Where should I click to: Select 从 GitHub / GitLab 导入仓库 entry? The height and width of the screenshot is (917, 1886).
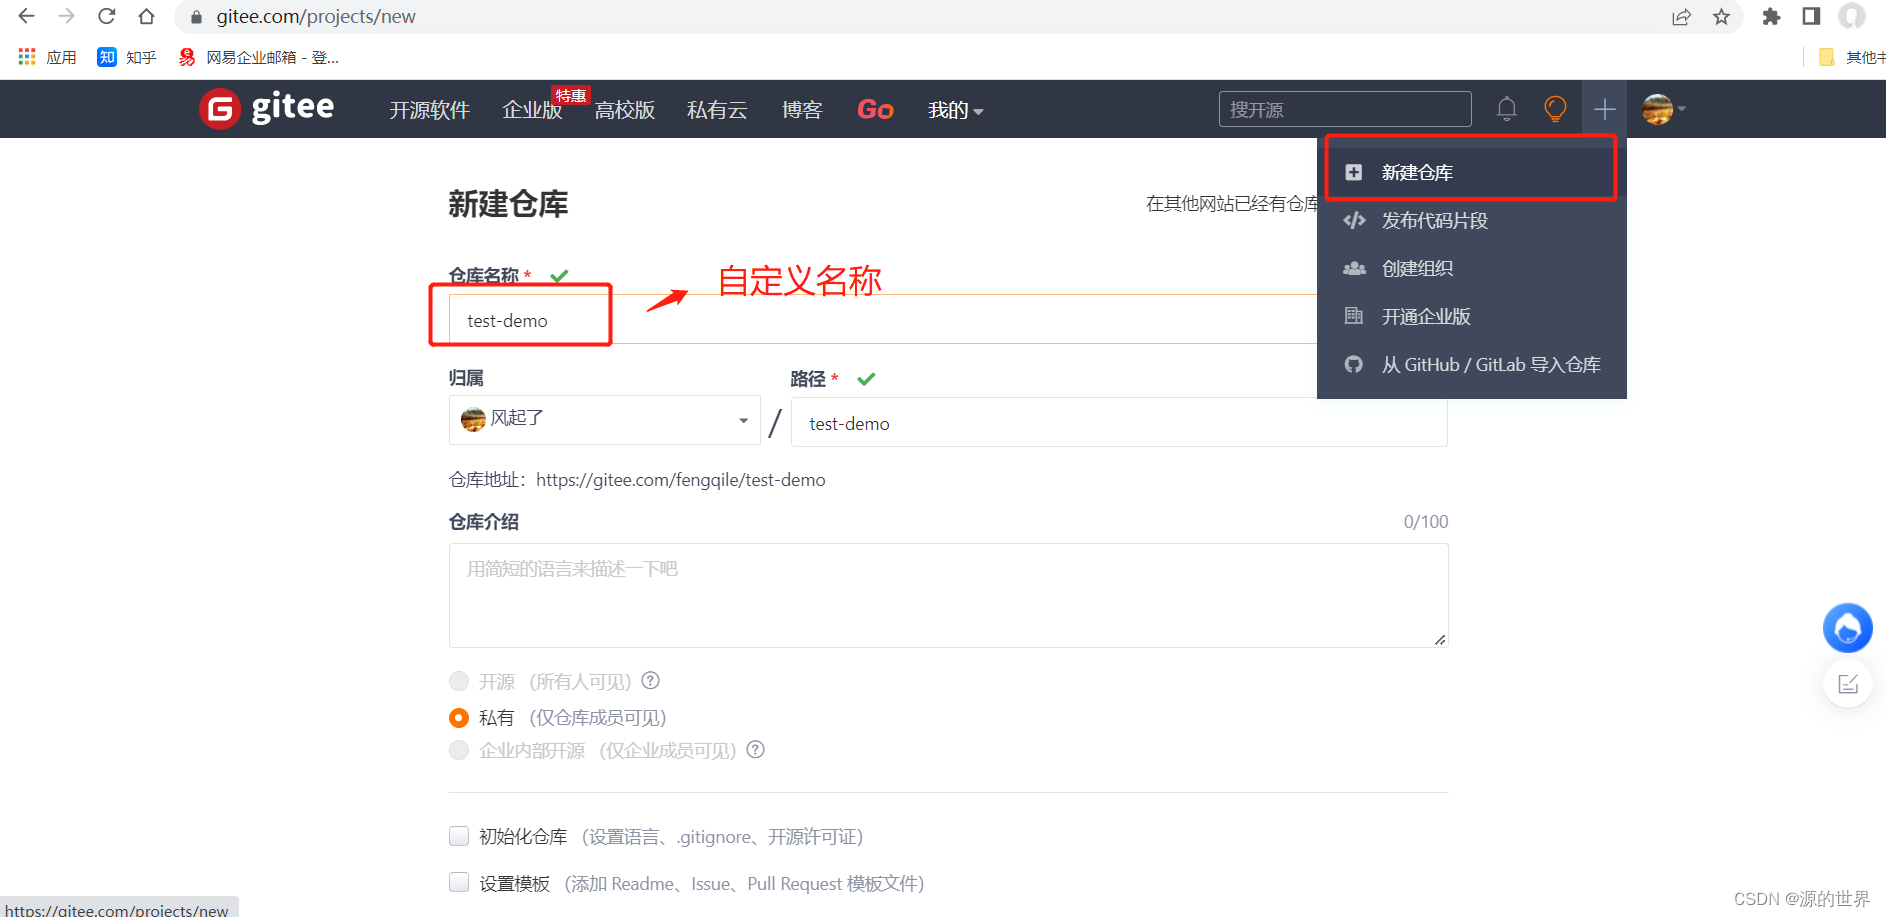[1471, 364]
